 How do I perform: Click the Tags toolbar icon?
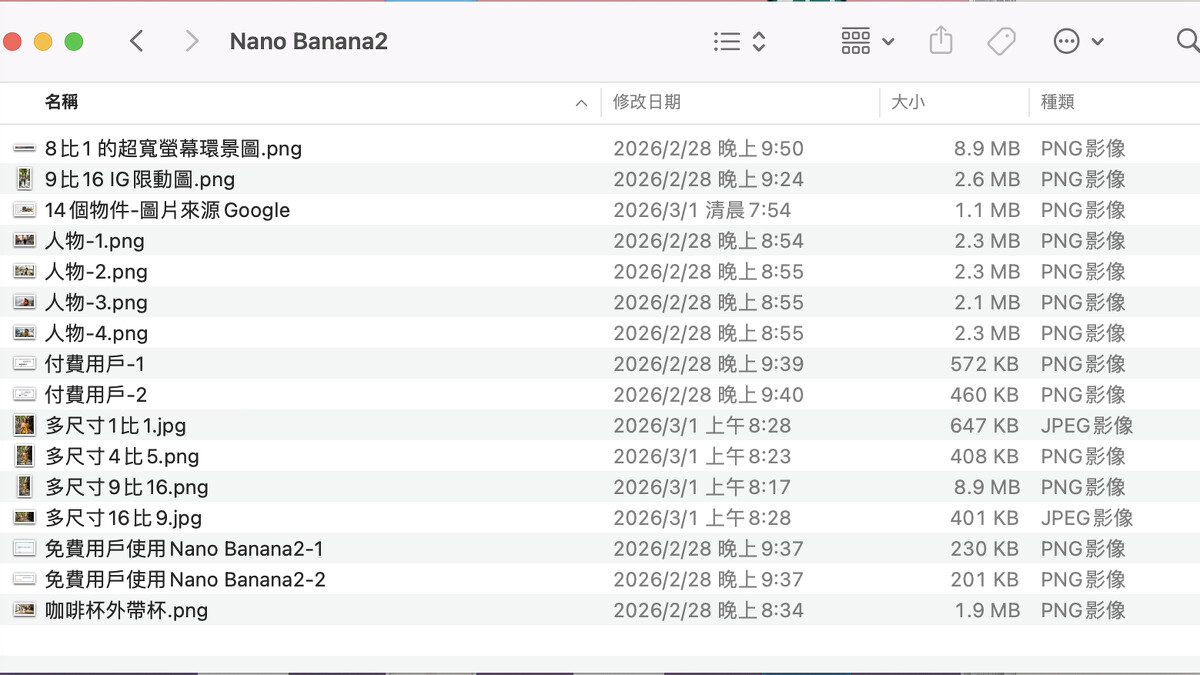click(x=1000, y=41)
